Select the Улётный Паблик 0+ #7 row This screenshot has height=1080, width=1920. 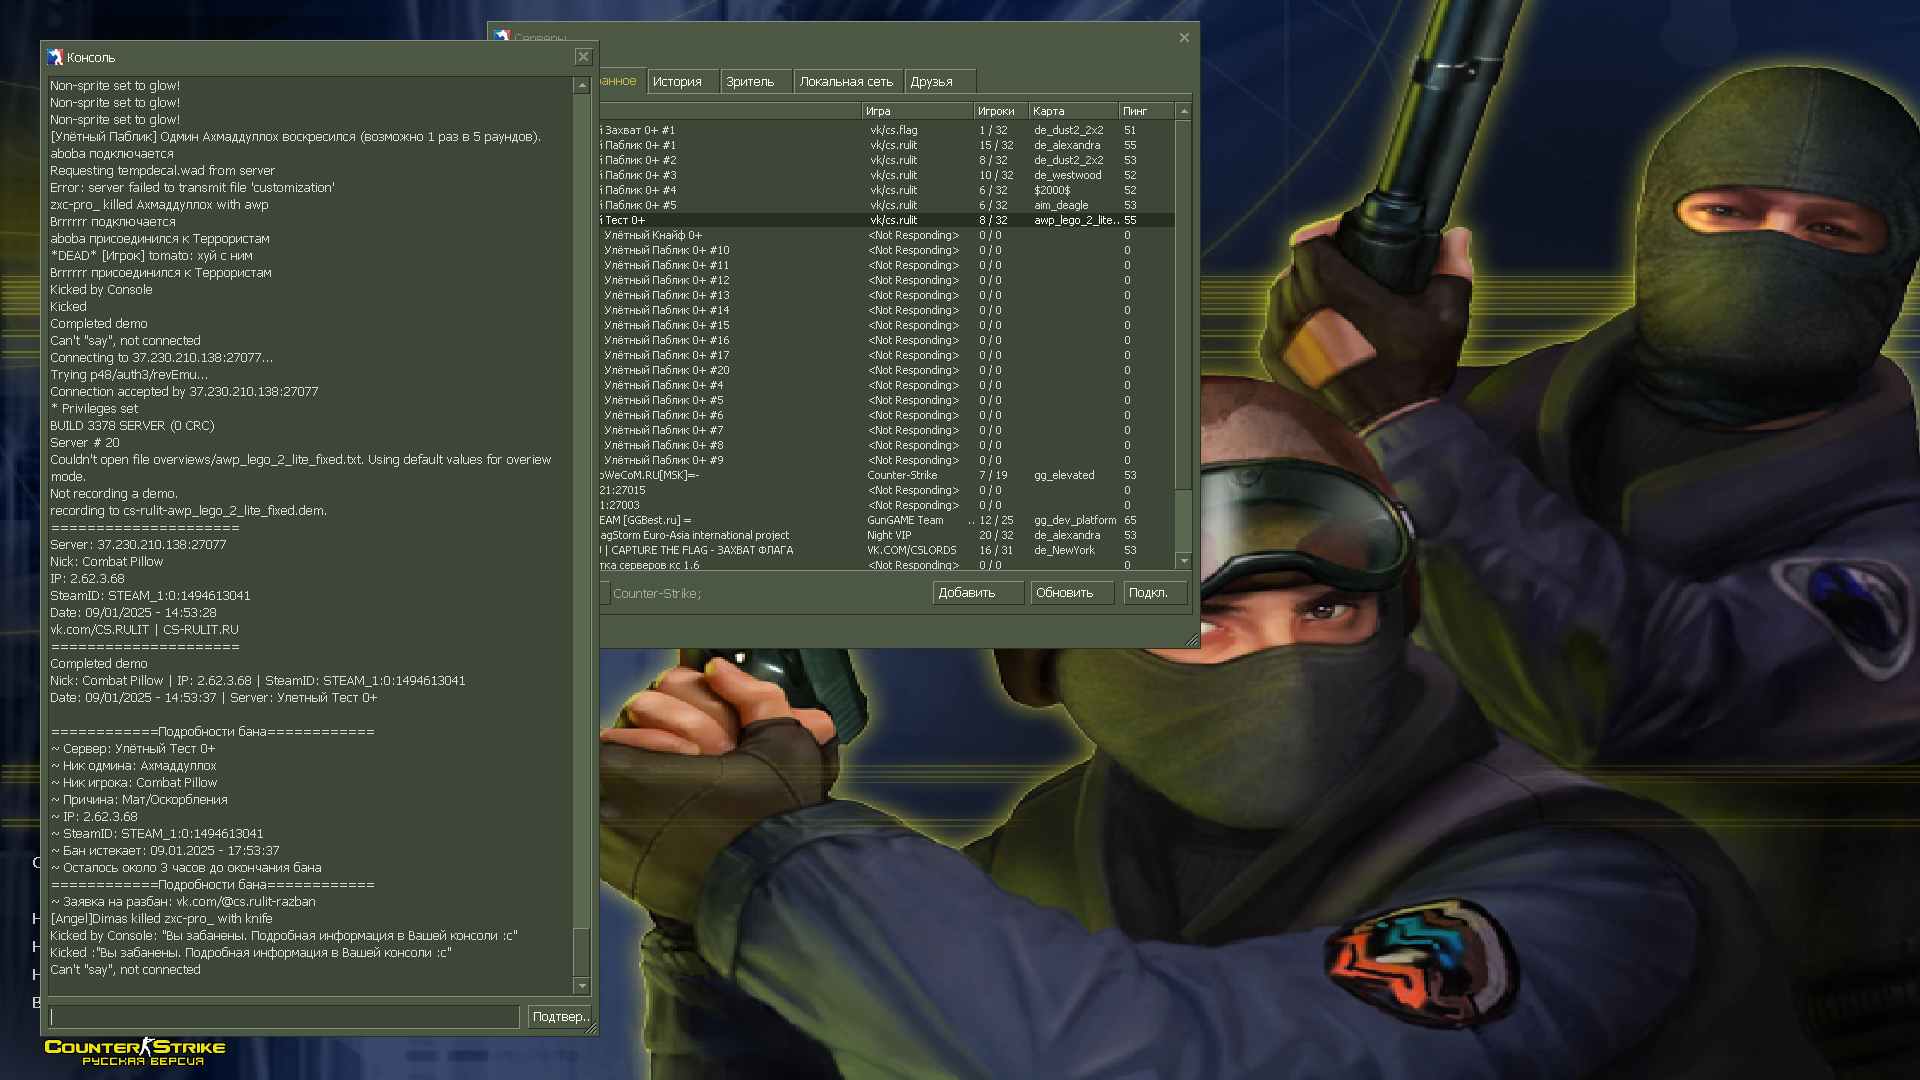tap(887, 430)
